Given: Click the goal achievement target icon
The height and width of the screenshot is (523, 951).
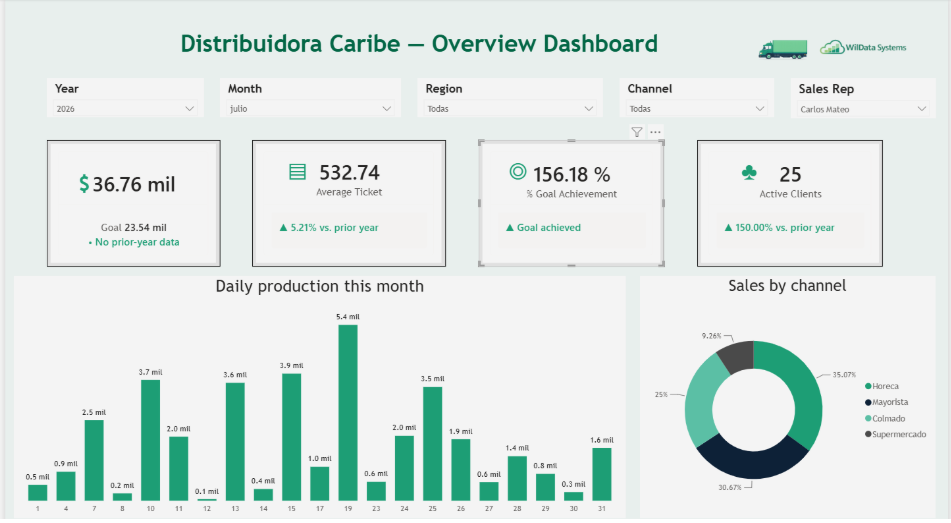Looking at the screenshot, I should tap(518, 172).
